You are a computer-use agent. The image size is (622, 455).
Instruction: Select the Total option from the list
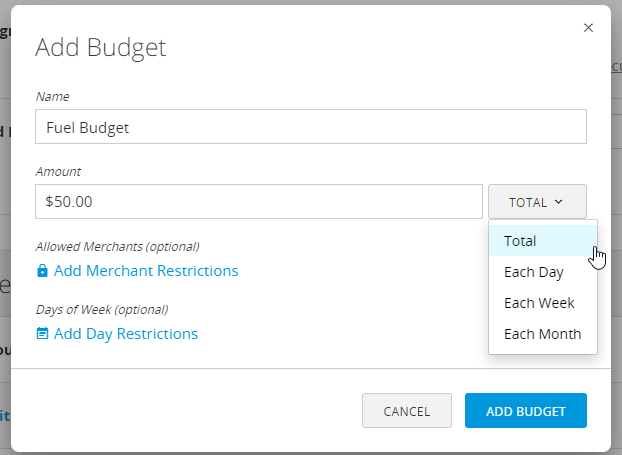[520, 241]
